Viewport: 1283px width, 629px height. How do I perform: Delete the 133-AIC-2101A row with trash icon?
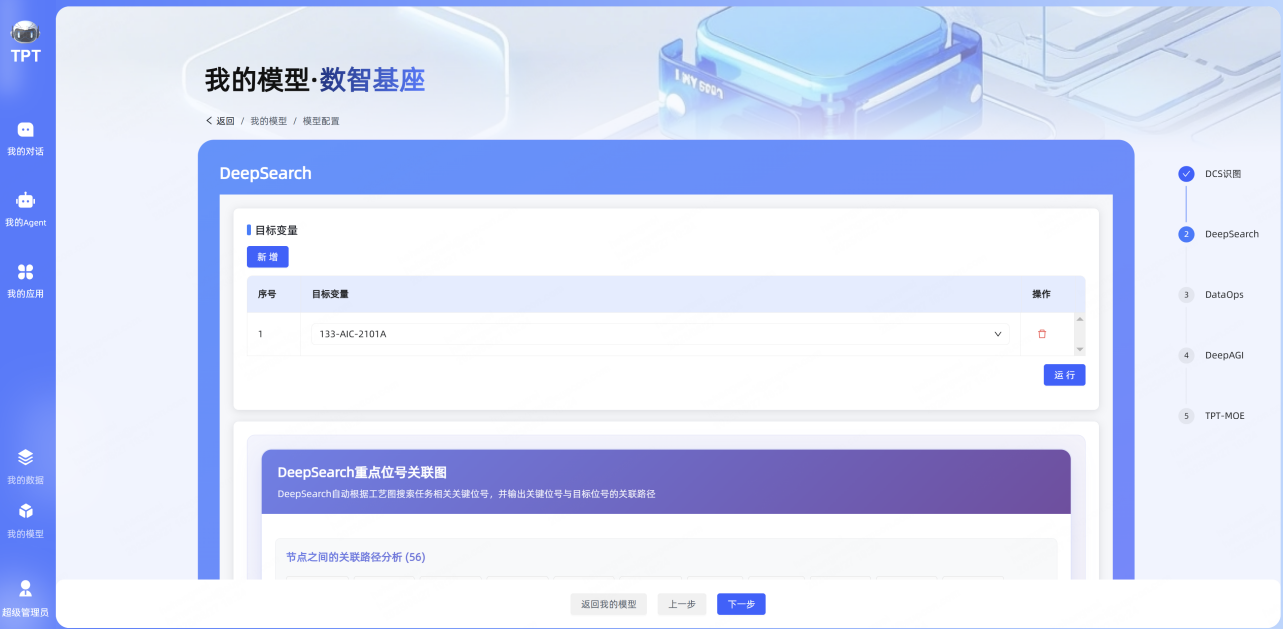tap(1042, 334)
